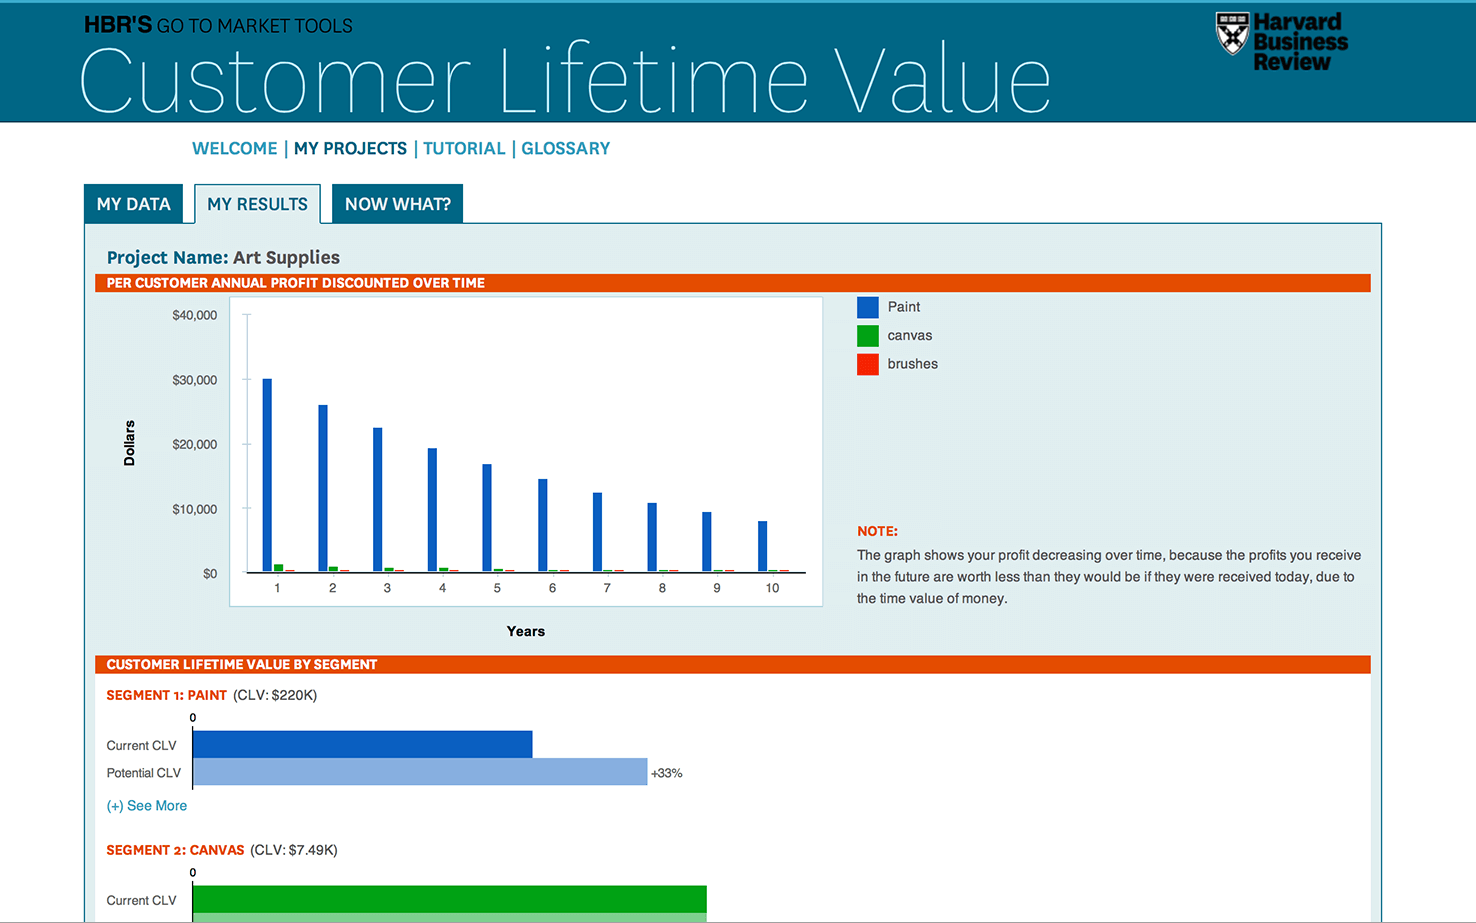Image resolution: width=1476 pixels, height=923 pixels.
Task: Click the Project Name: Art Supplies text
Action: click(x=223, y=257)
